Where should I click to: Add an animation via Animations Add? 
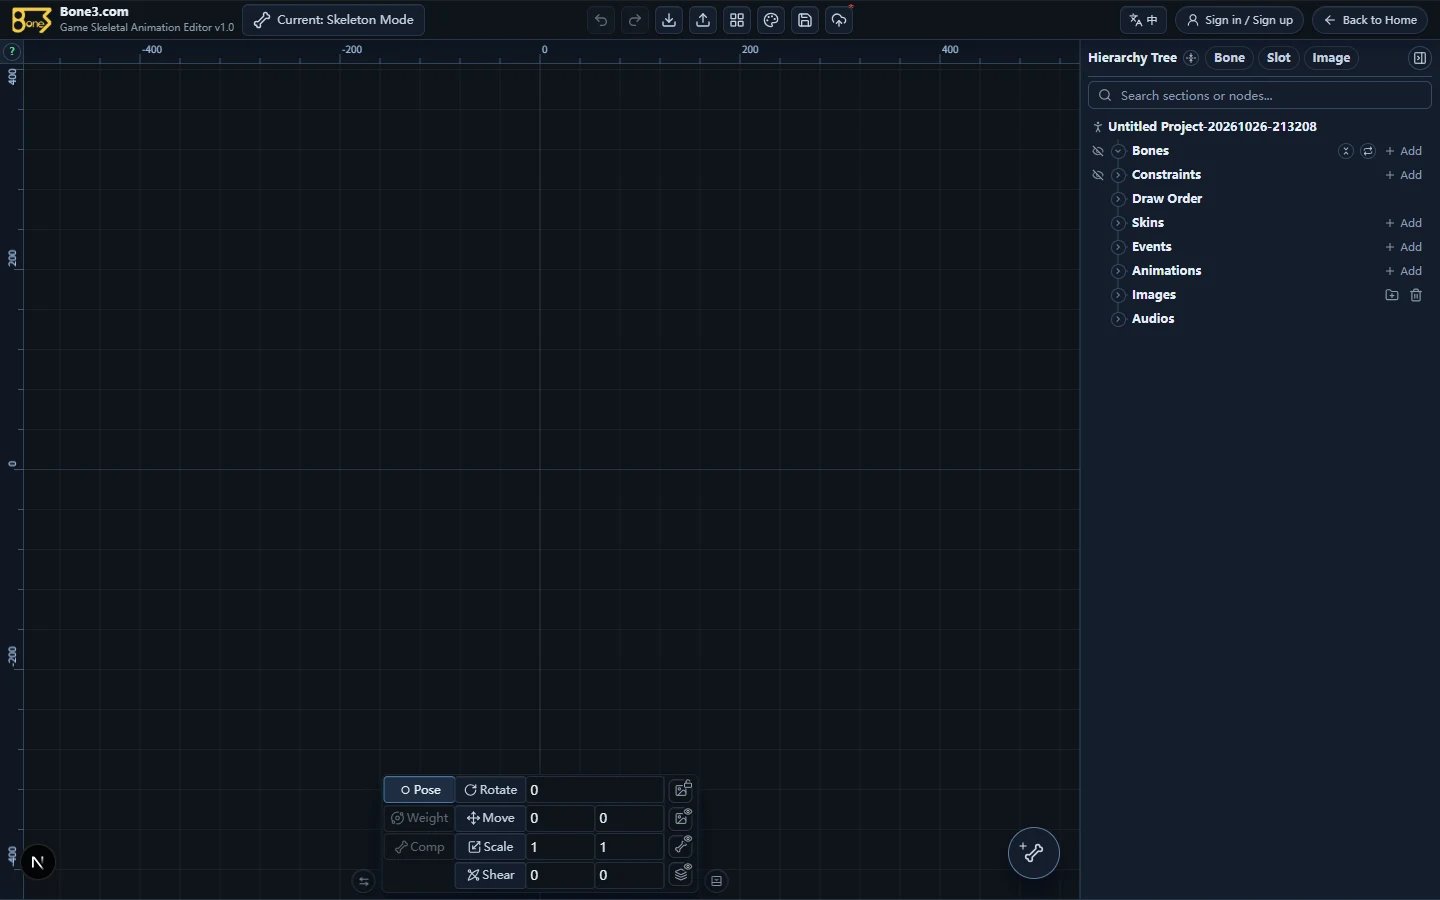pos(1404,271)
